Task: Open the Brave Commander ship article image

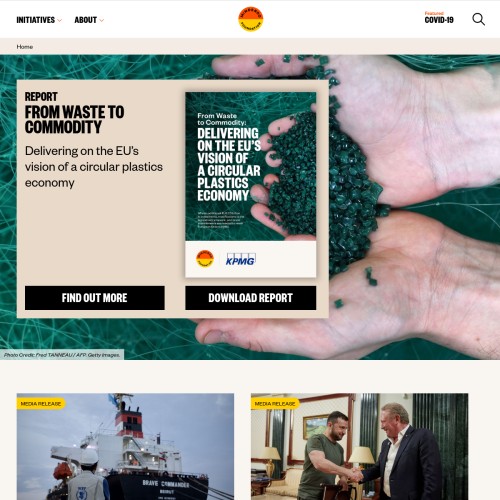Action: pos(125,447)
